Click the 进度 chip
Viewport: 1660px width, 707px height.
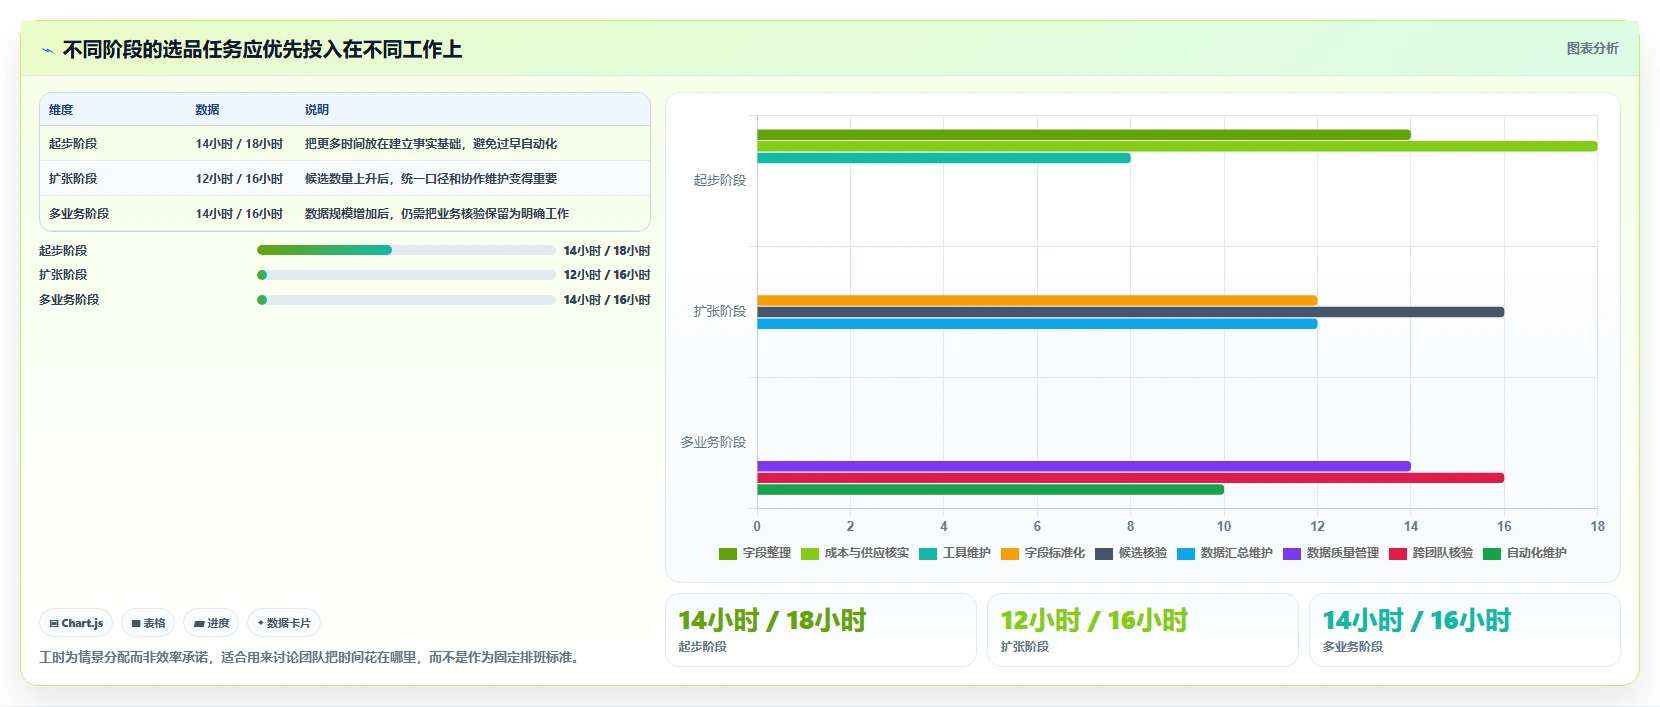pyautogui.click(x=211, y=623)
